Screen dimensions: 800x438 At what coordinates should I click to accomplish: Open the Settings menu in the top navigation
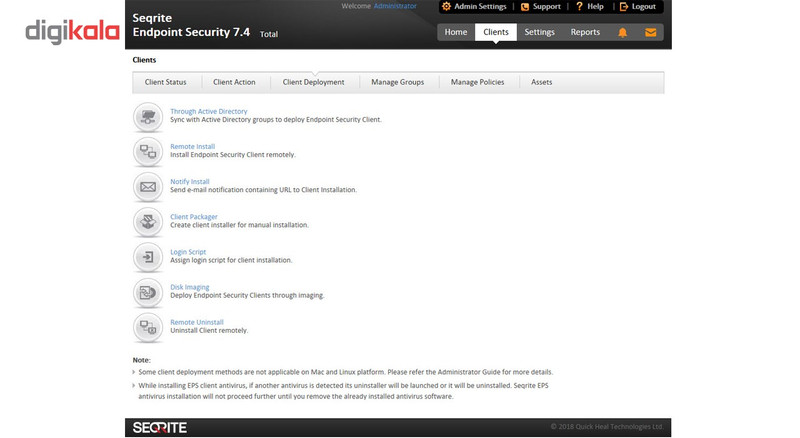coord(539,32)
